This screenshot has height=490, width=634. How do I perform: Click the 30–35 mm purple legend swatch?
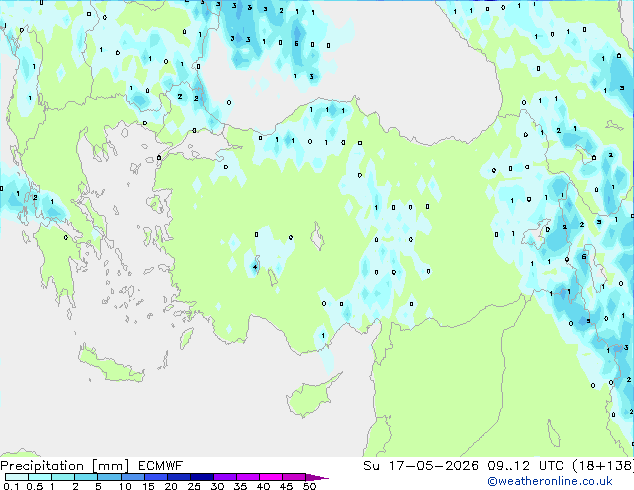pos(224,477)
